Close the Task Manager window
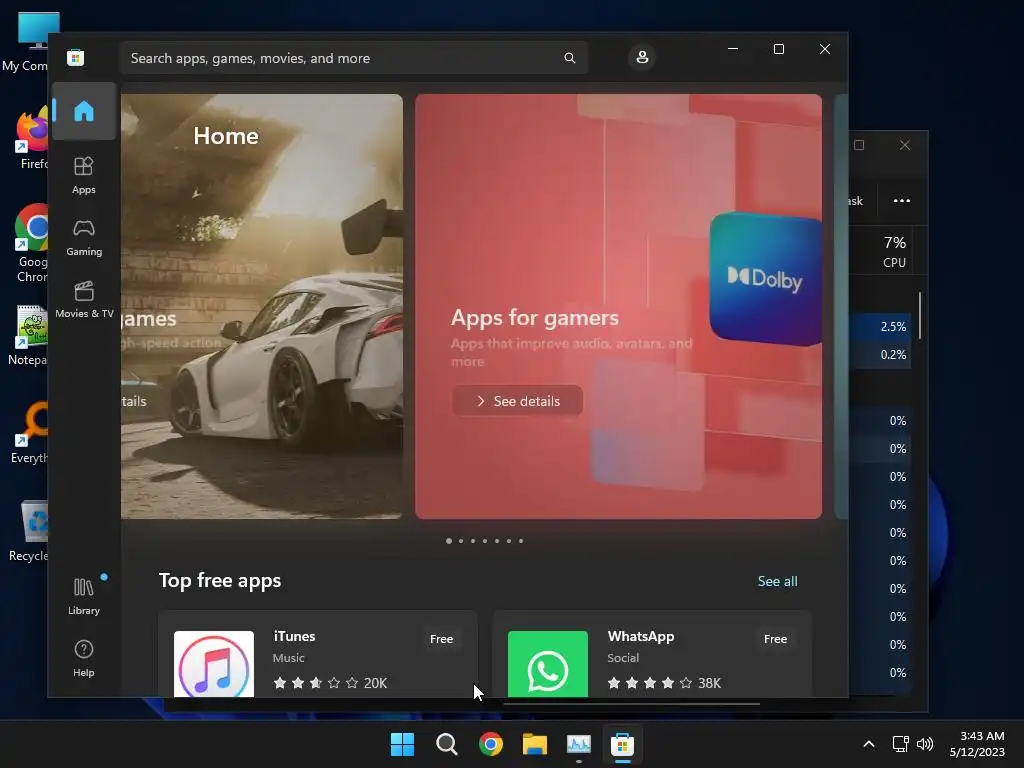The height and width of the screenshot is (768, 1024). [x=904, y=145]
